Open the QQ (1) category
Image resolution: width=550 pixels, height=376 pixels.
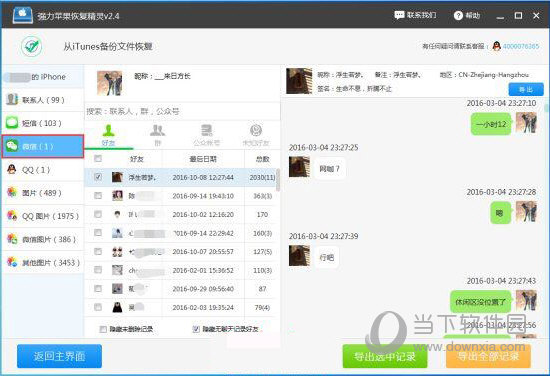click(42, 170)
